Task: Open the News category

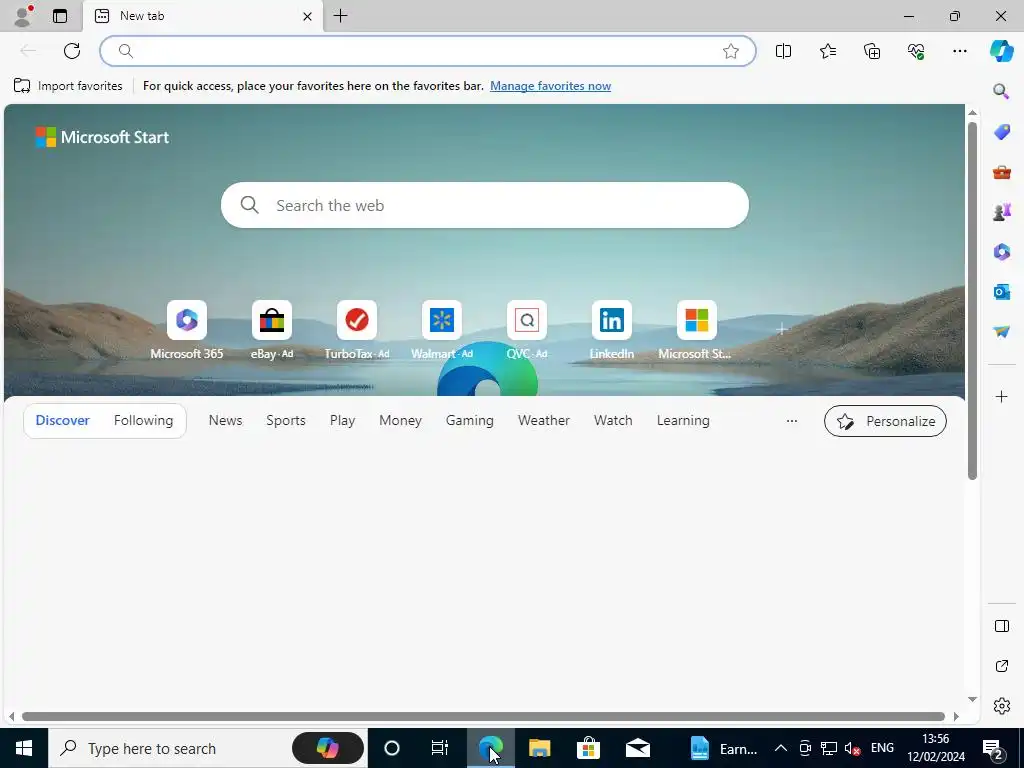Action: 225,421
